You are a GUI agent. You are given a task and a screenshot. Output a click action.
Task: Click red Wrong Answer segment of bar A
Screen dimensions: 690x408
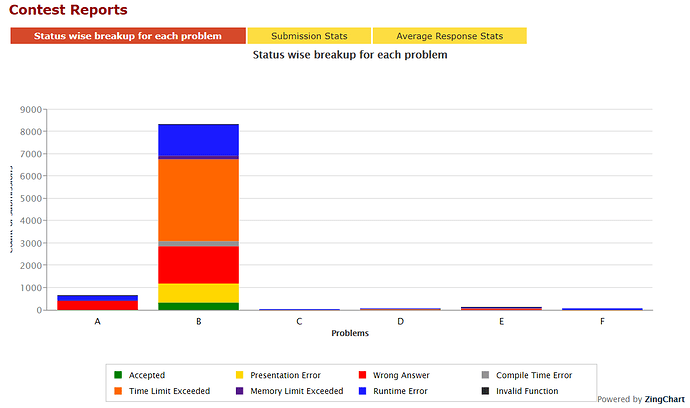pyautogui.click(x=98, y=305)
